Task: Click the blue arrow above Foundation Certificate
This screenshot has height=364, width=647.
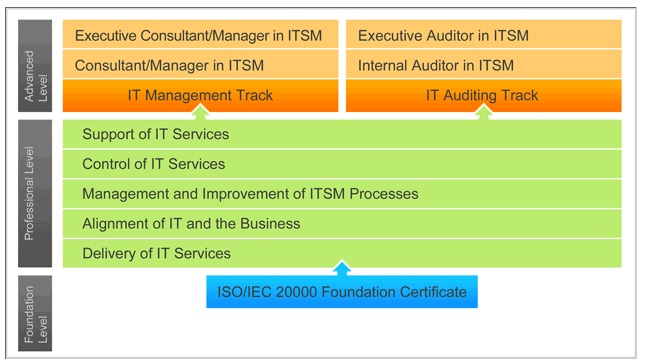Action: (x=342, y=268)
